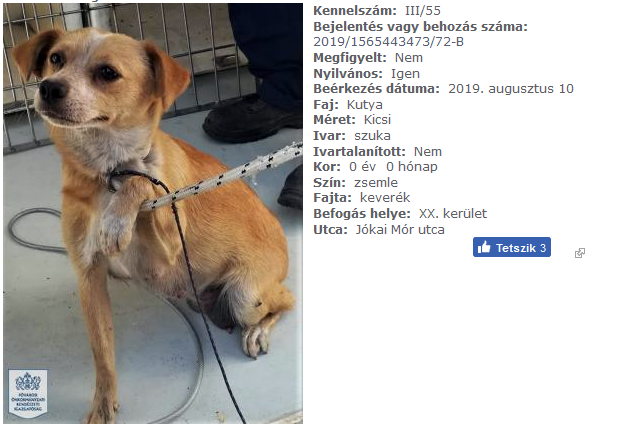
Task: Click the Megfigyelt value Nem
Action: pos(409,58)
